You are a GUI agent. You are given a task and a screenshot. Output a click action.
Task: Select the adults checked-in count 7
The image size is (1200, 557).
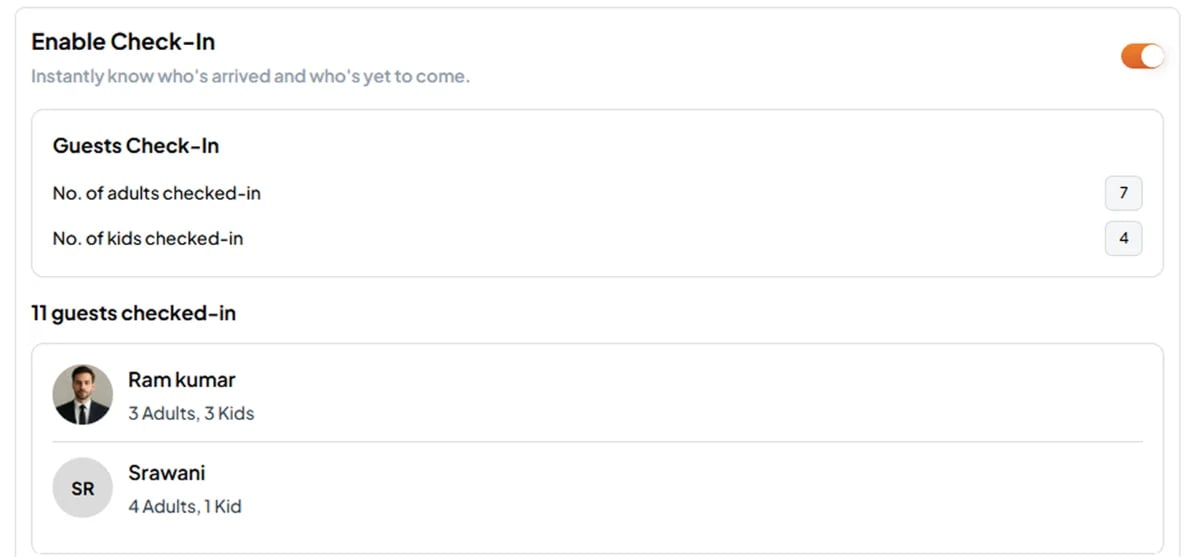1123,193
